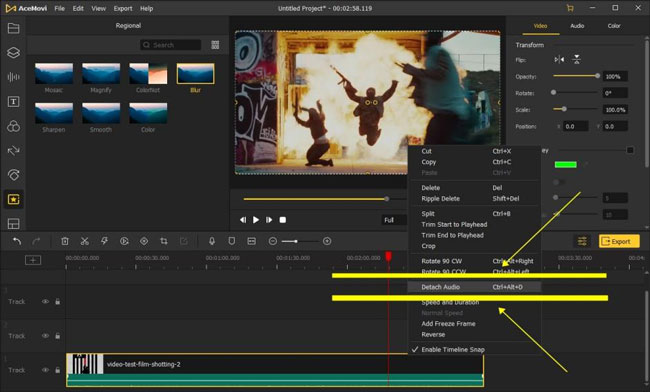Open the Transitions sidebar icon
Viewport: 650px width, 392px height.
(13, 150)
